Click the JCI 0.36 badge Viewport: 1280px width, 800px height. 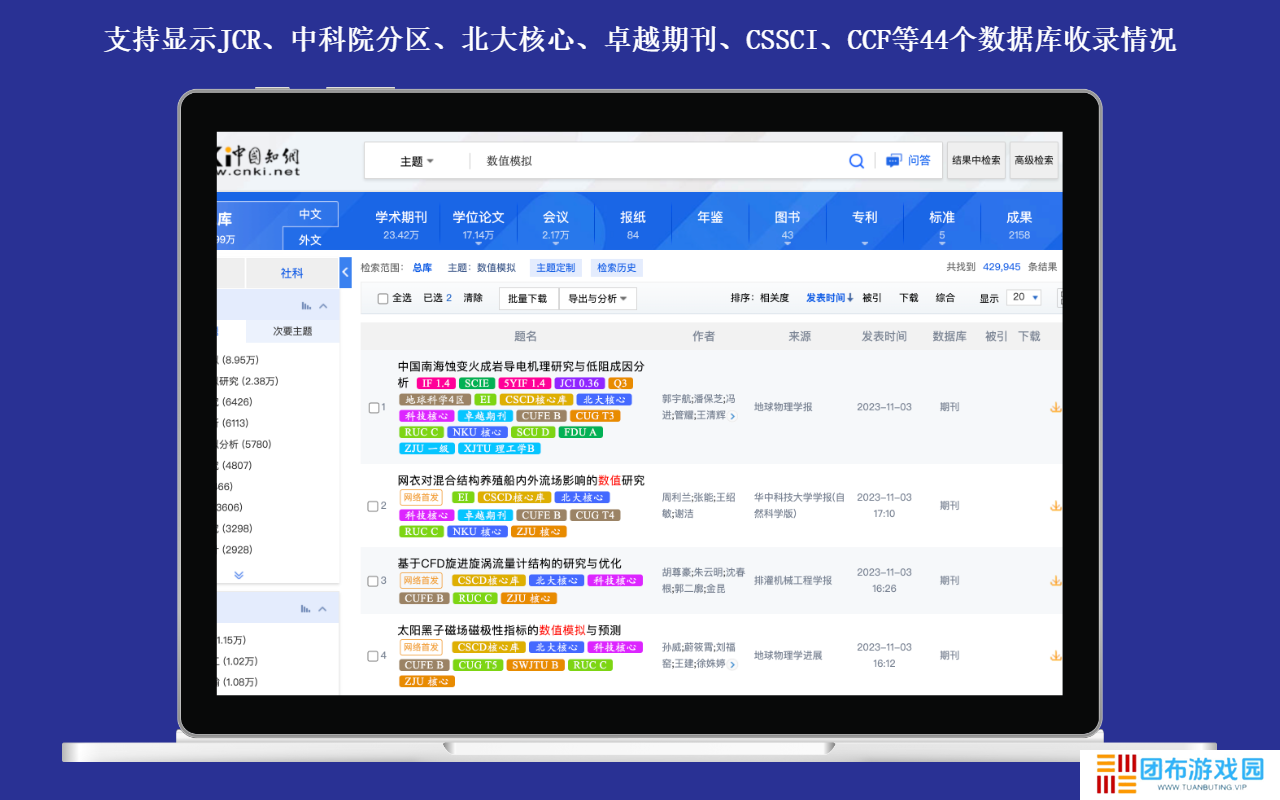click(580, 383)
